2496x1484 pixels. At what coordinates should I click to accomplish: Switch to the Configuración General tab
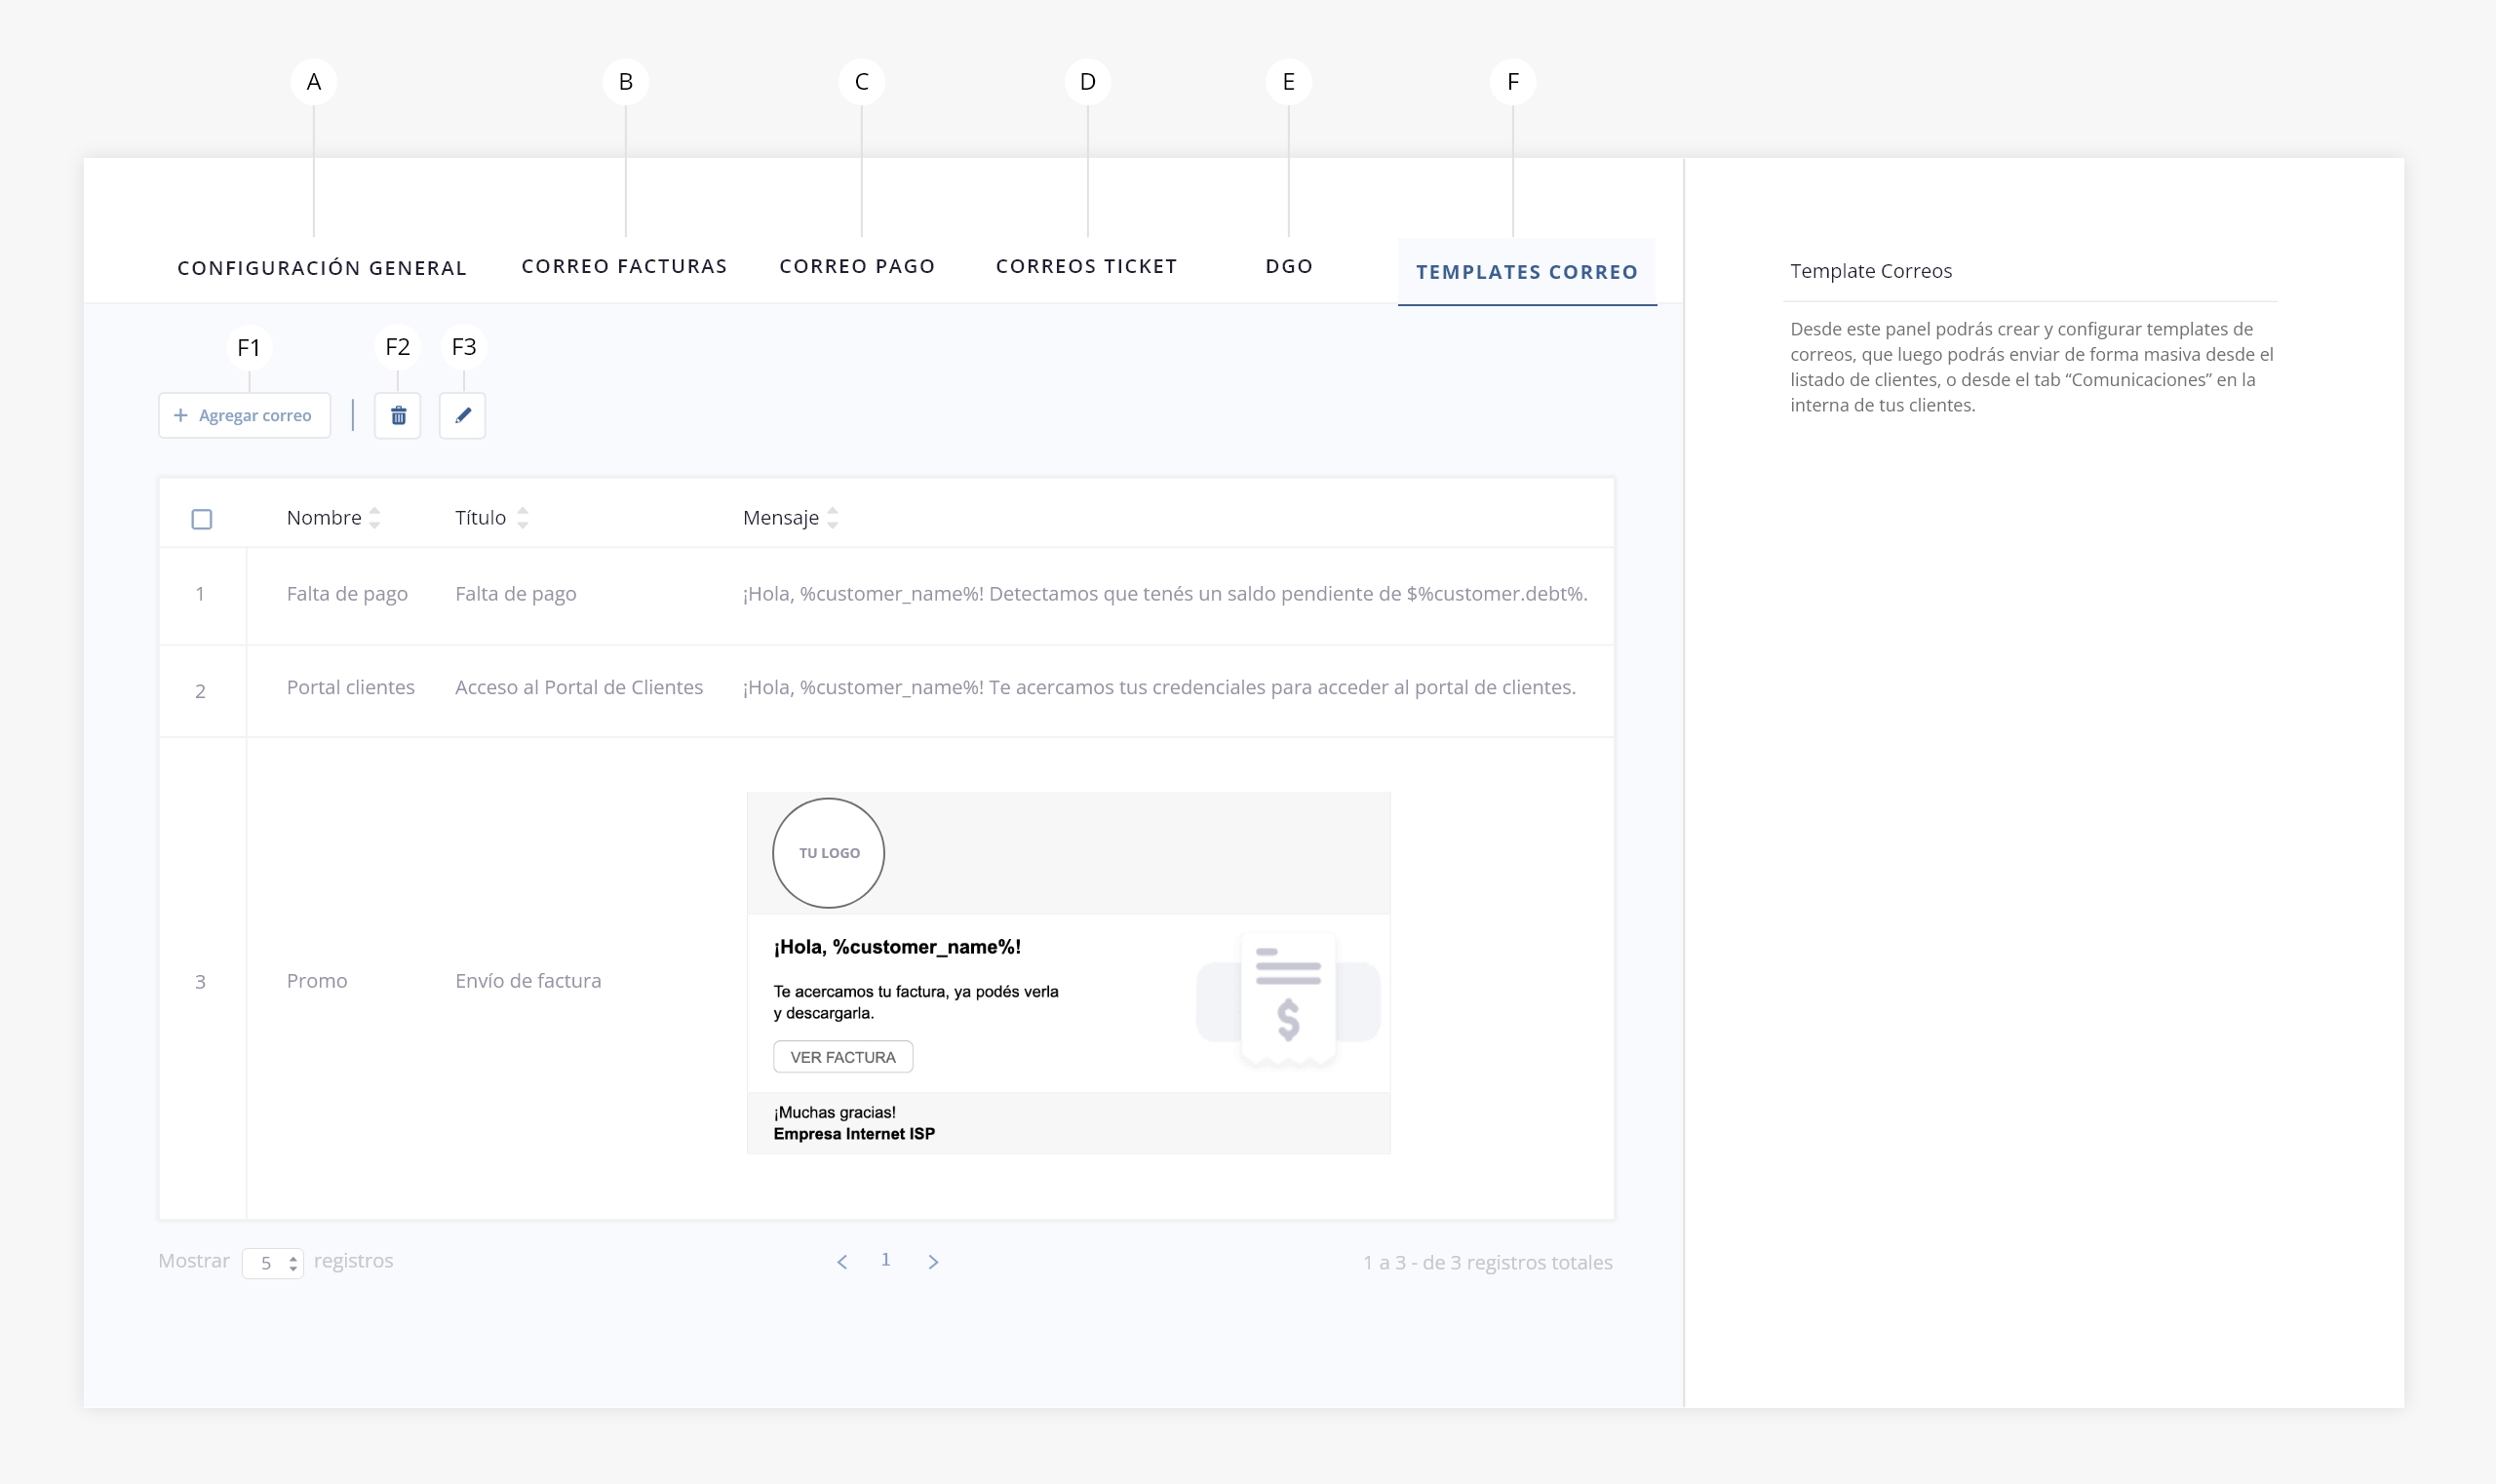point(322,268)
